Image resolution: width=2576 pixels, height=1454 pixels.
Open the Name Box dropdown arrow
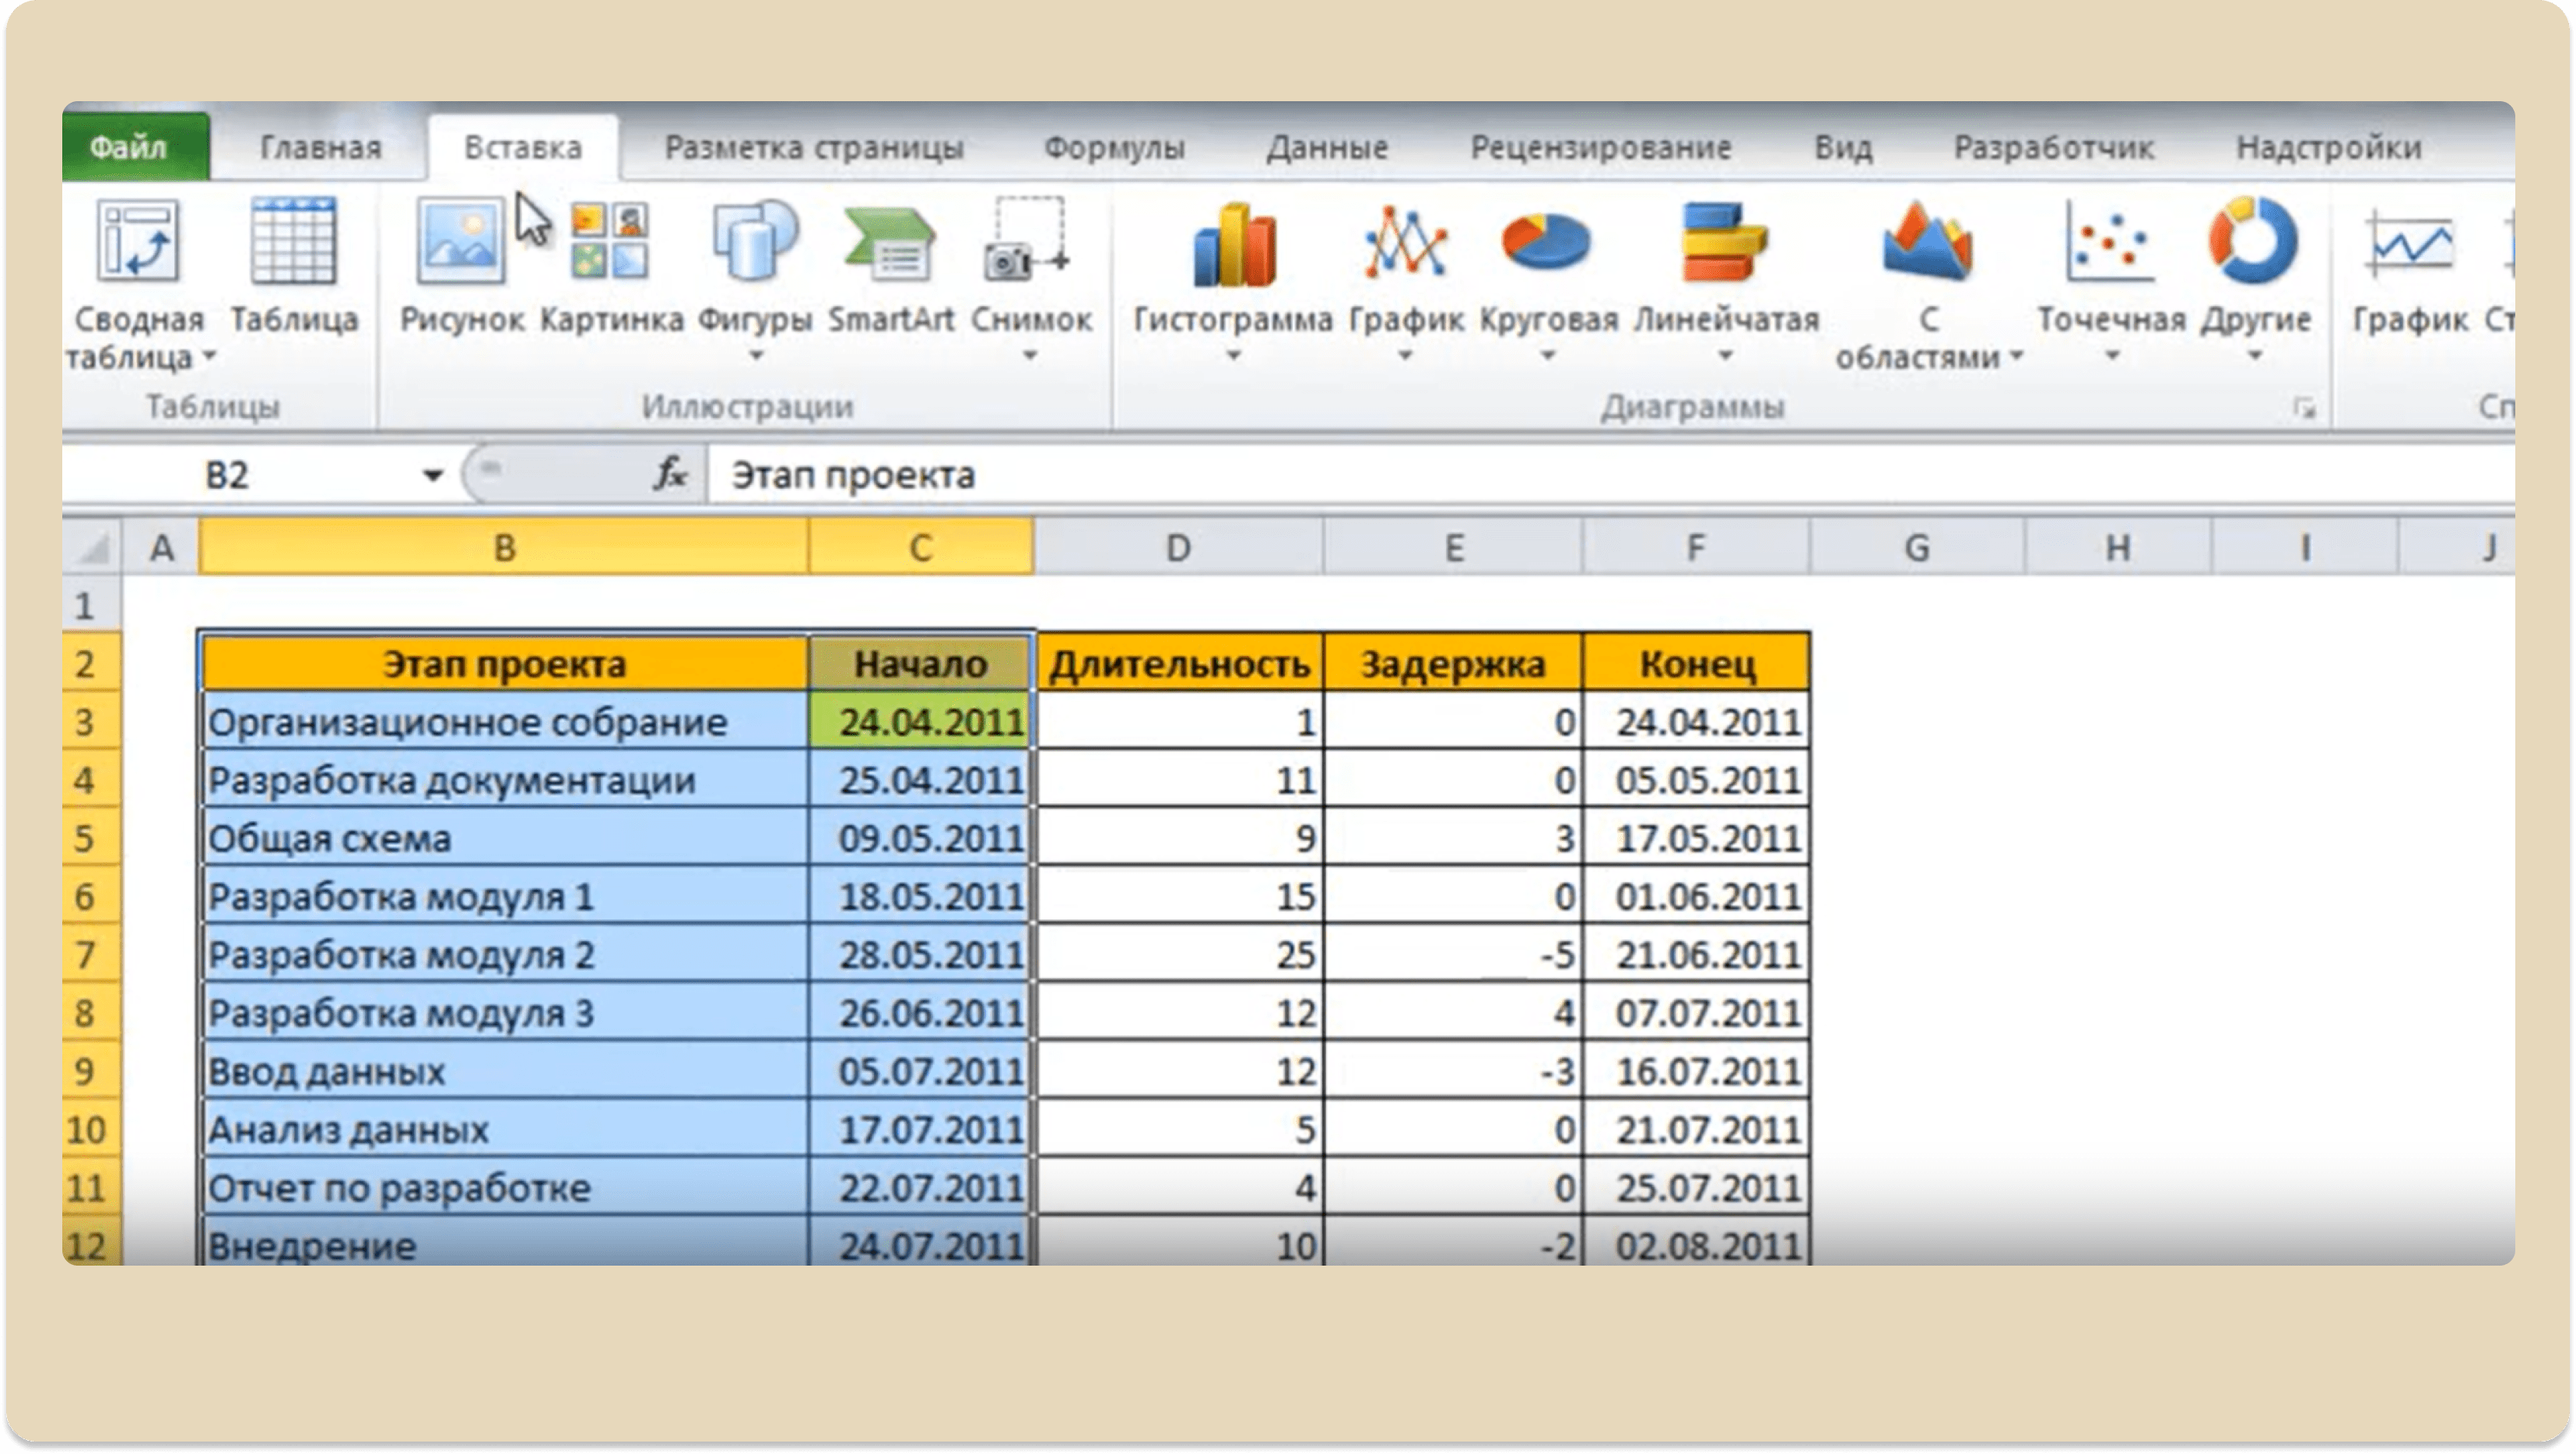pos(432,475)
